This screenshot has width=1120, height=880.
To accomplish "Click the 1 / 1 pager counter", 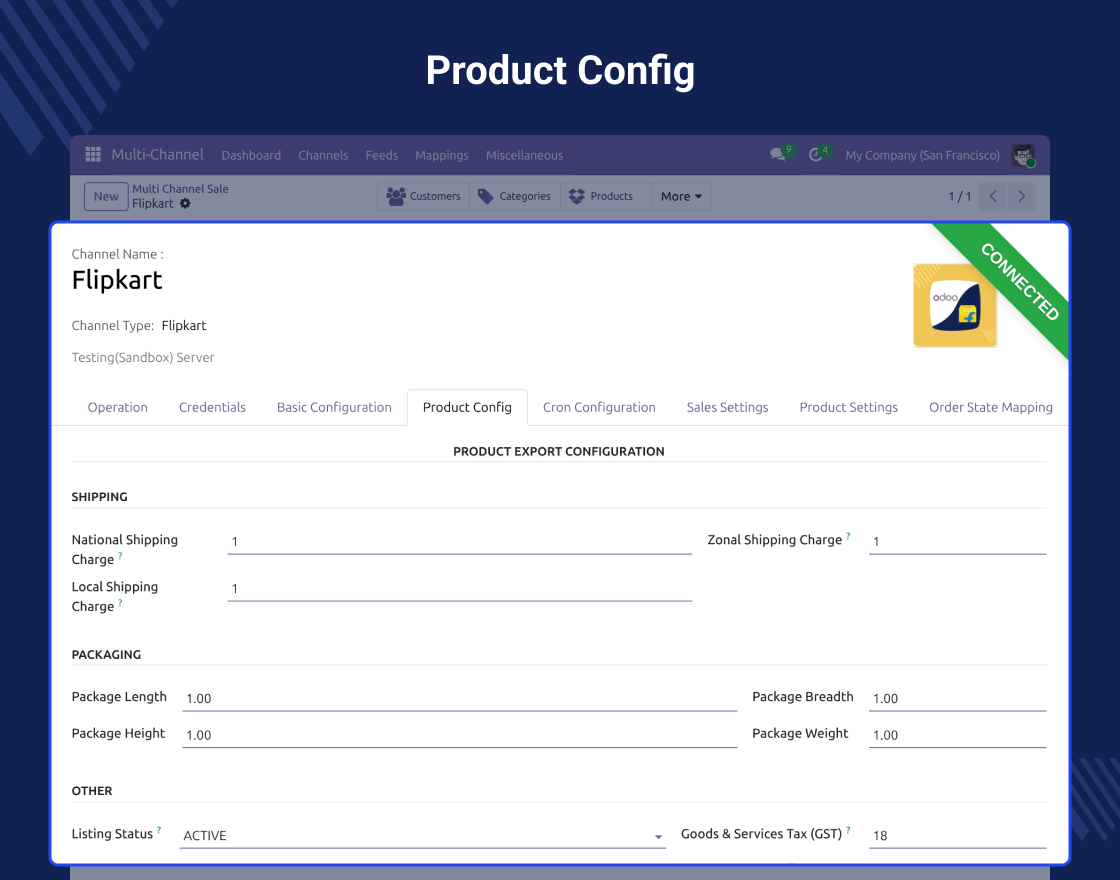I will (959, 196).
